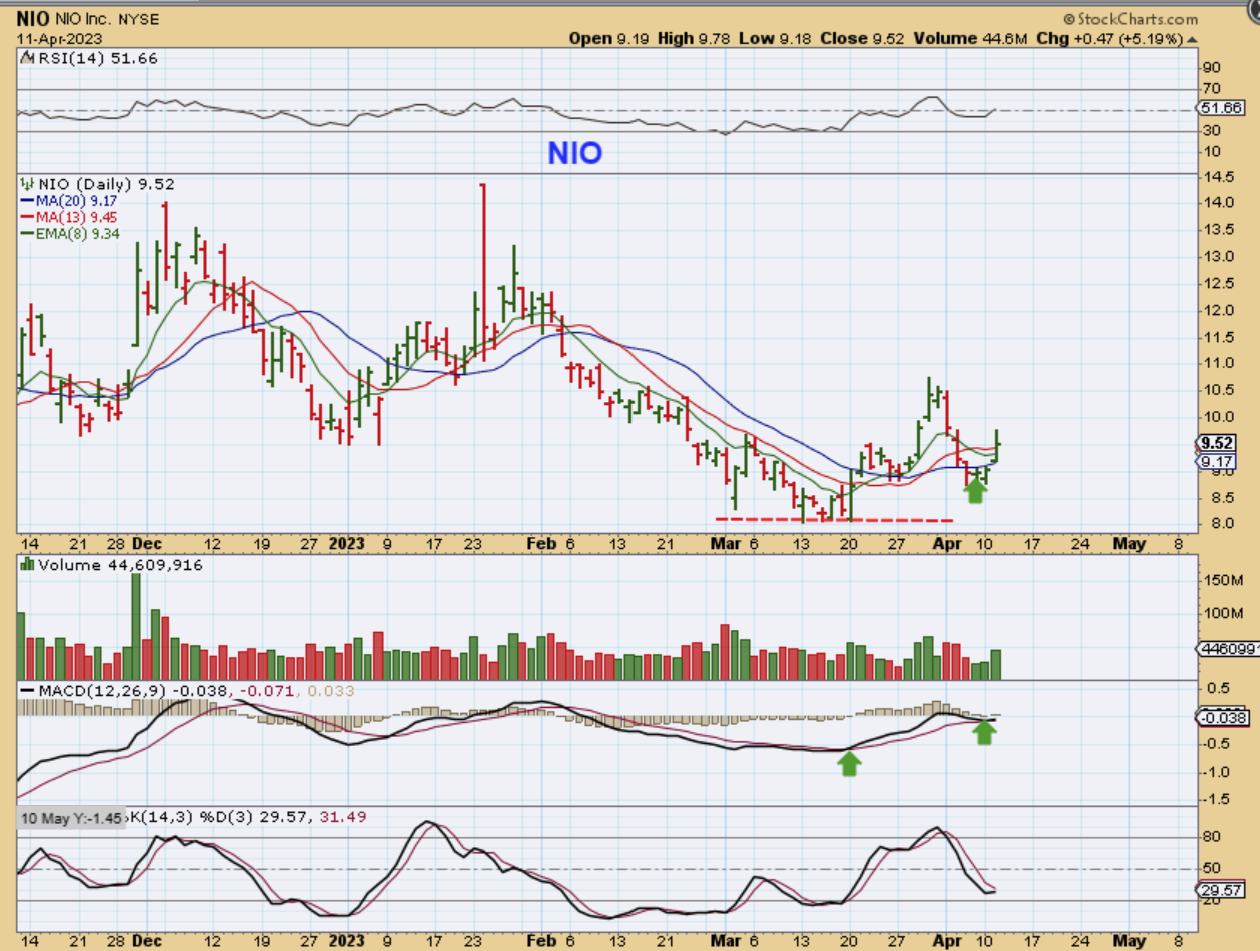Click the 'Open 9.19' header value
The width and height of the screenshot is (1260, 951).
[x=608, y=38]
